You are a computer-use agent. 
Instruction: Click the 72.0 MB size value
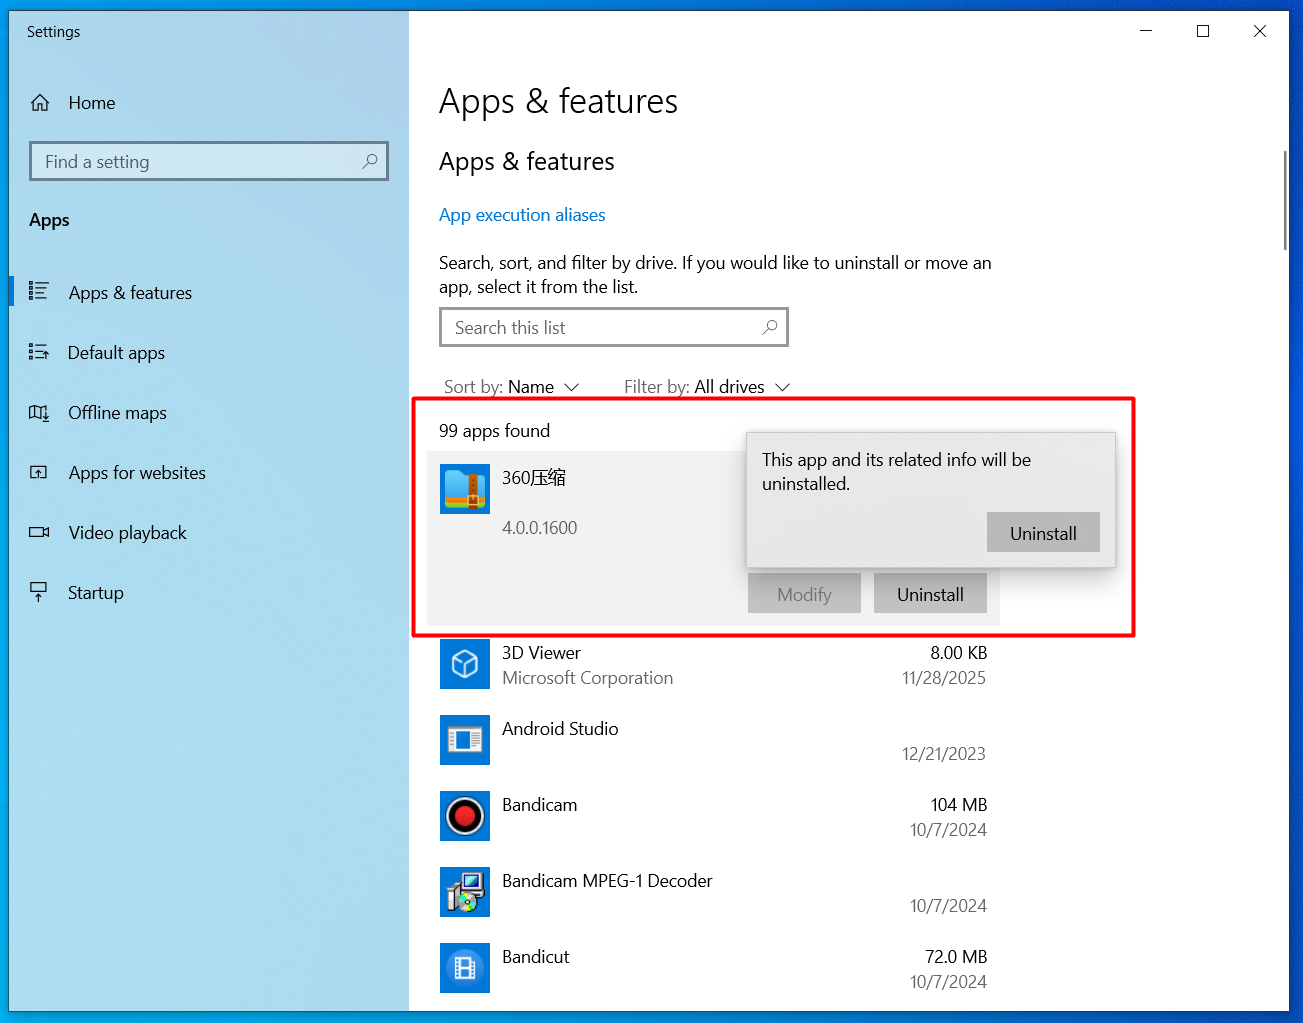[x=956, y=957]
